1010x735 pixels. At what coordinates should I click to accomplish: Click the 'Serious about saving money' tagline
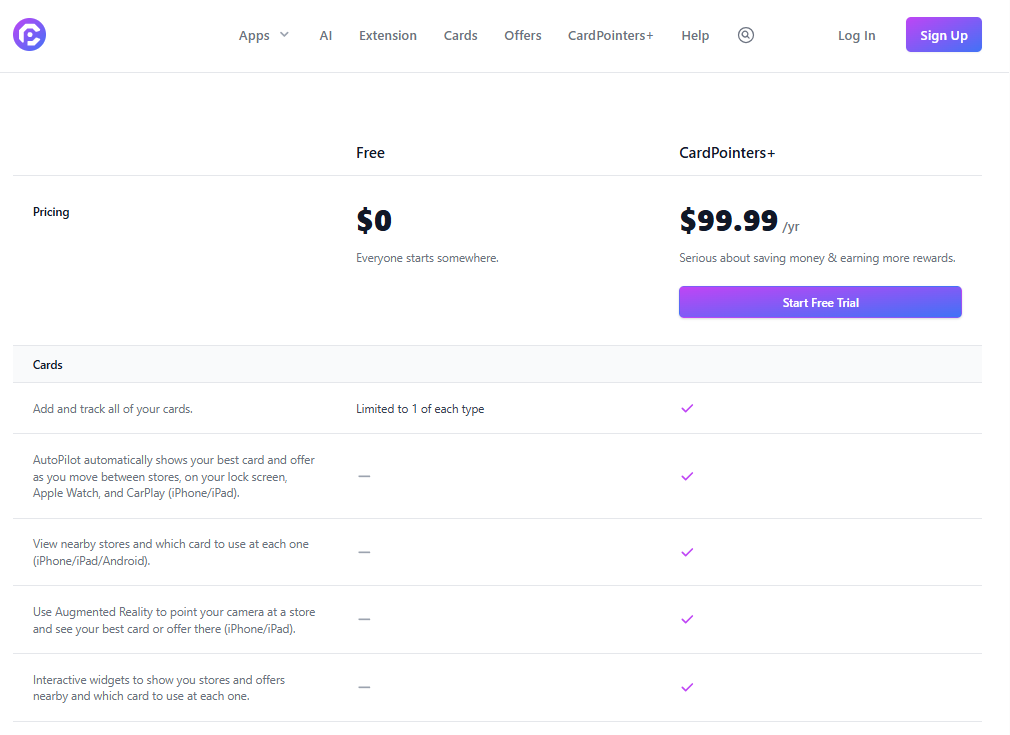click(817, 258)
